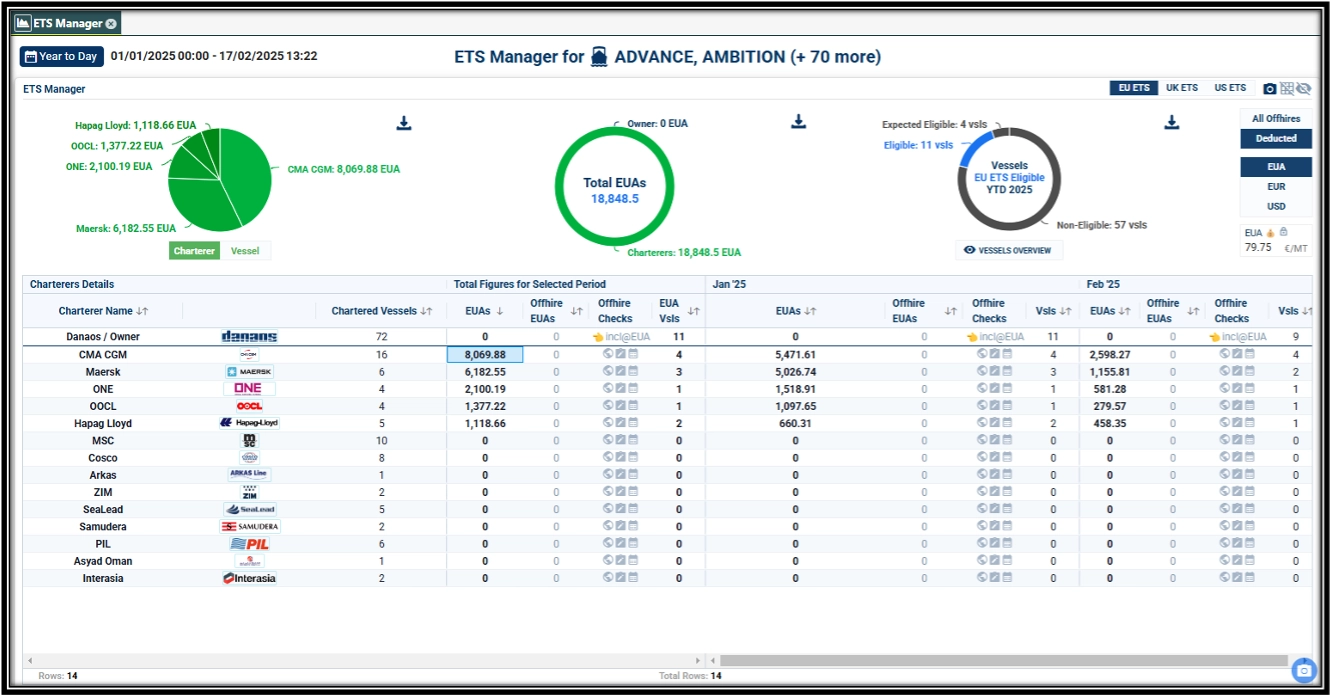
Task: Sort the EUA Vsls column
Action: point(678,311)
